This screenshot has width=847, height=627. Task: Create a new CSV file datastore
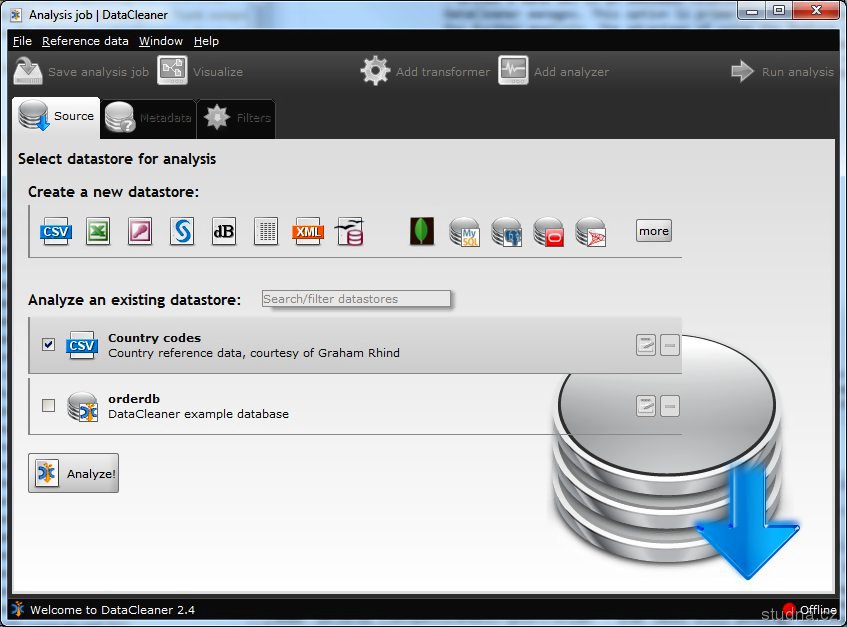coord(56,232)
